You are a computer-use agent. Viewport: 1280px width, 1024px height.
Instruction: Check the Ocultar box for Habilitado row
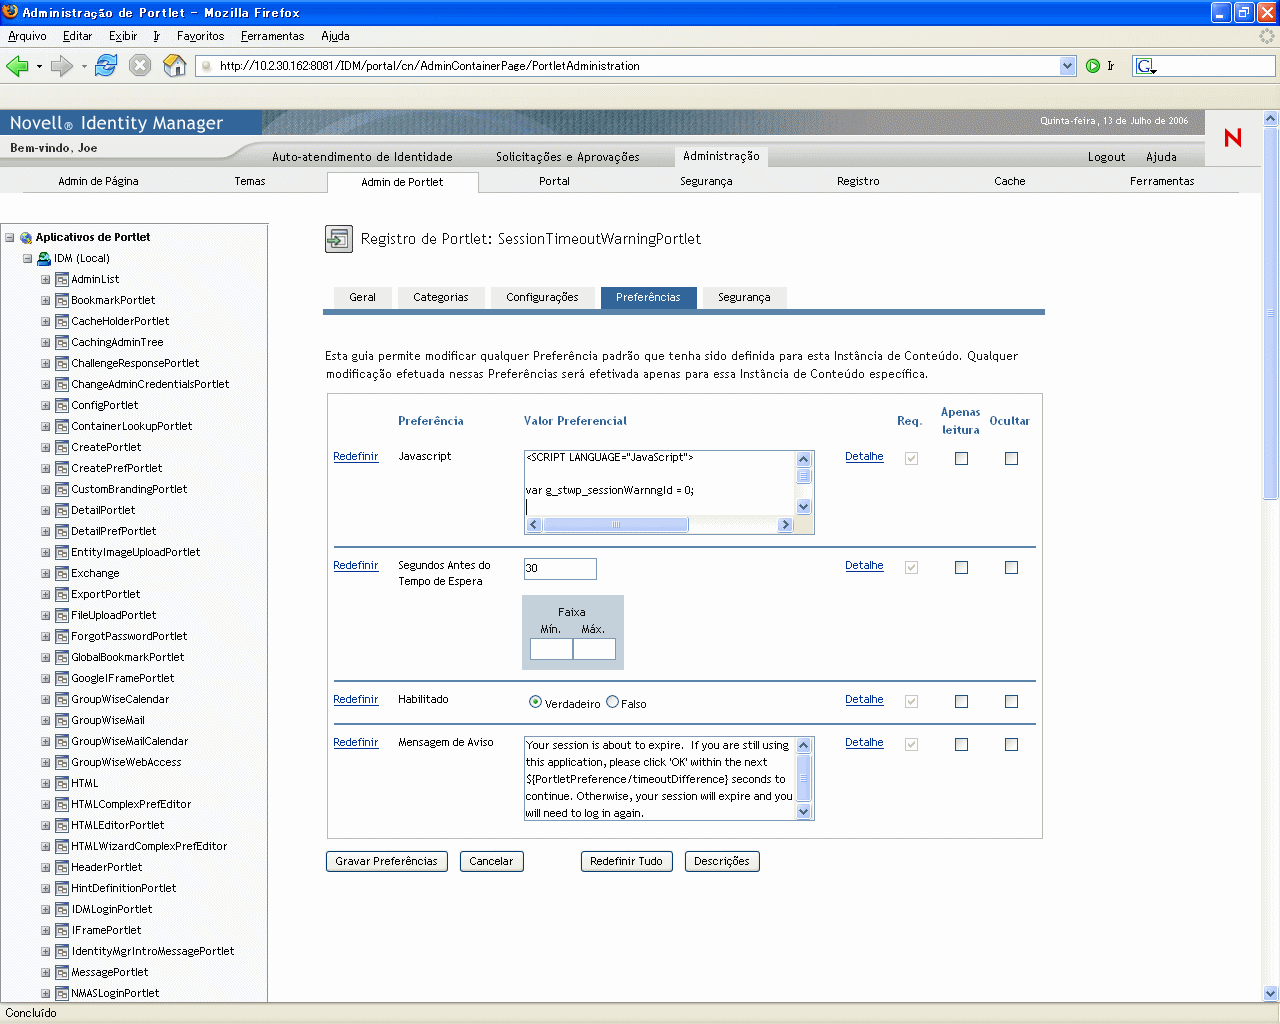1011,701
